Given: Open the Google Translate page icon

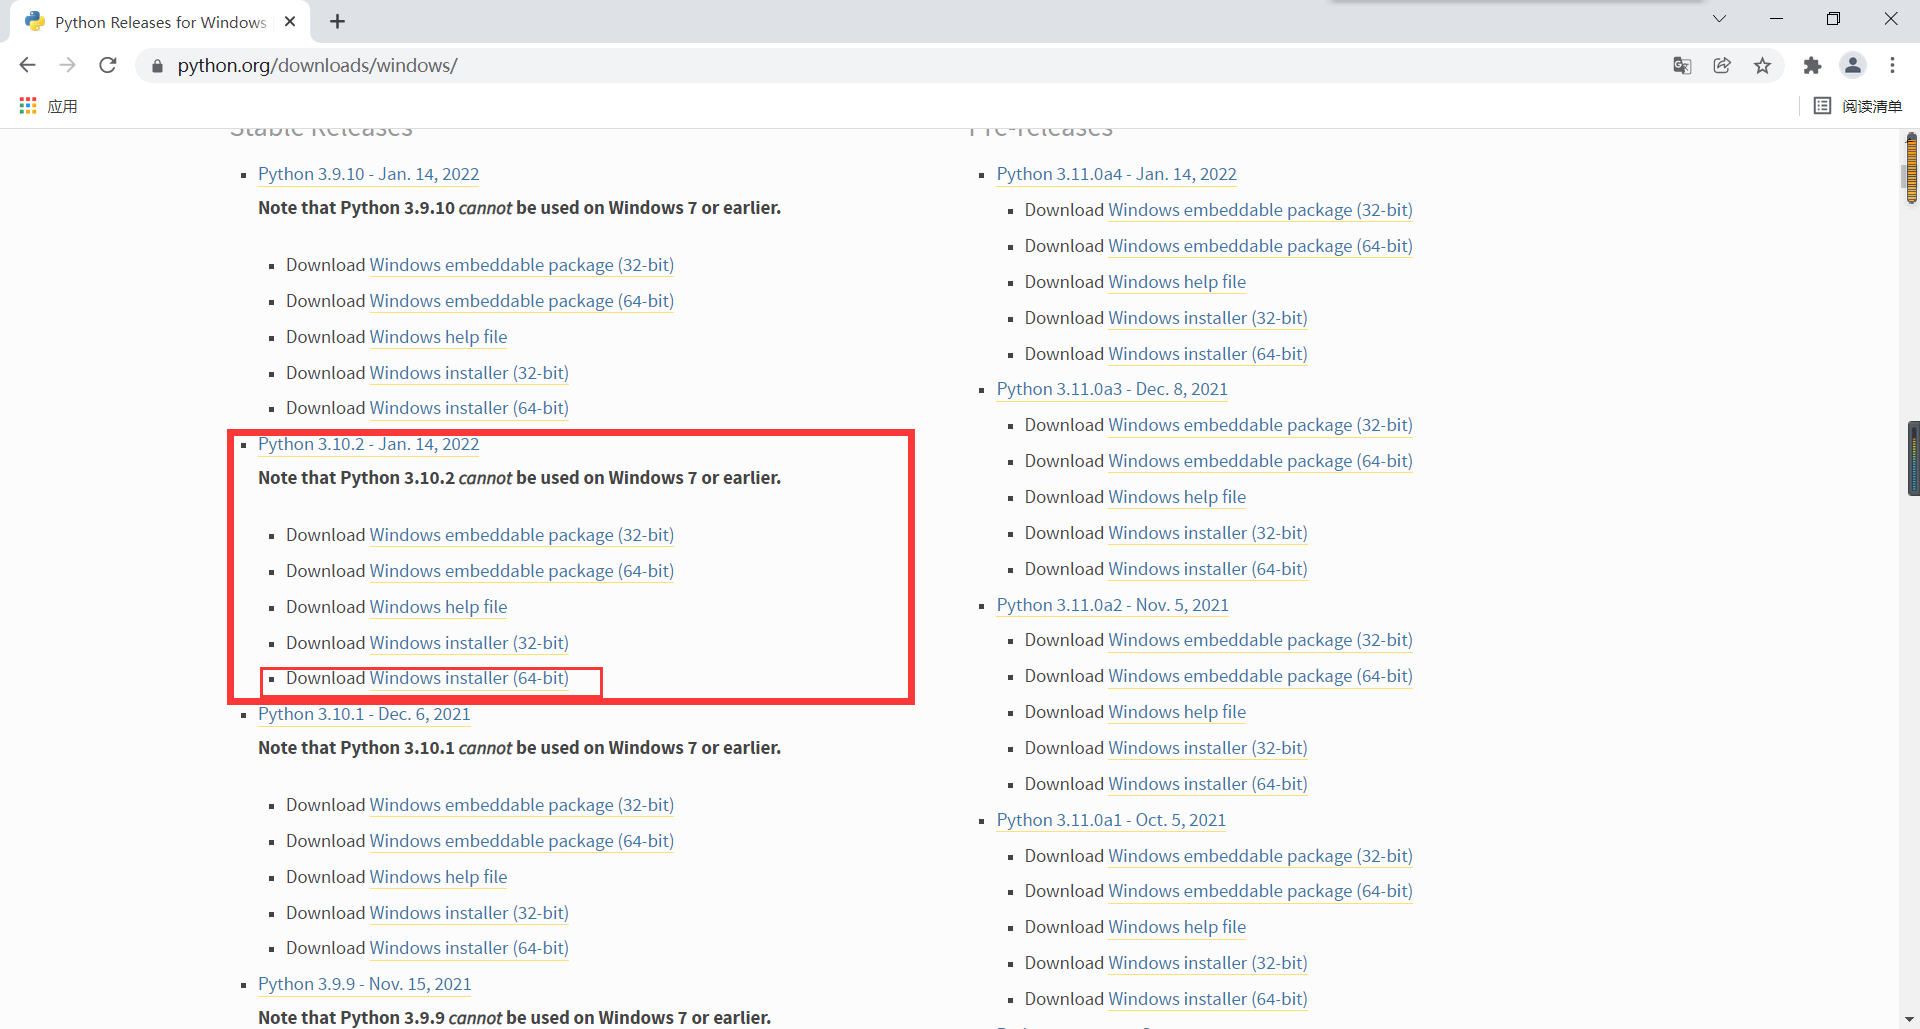Looking at the screenshot, I should [x=1682, y=66].
